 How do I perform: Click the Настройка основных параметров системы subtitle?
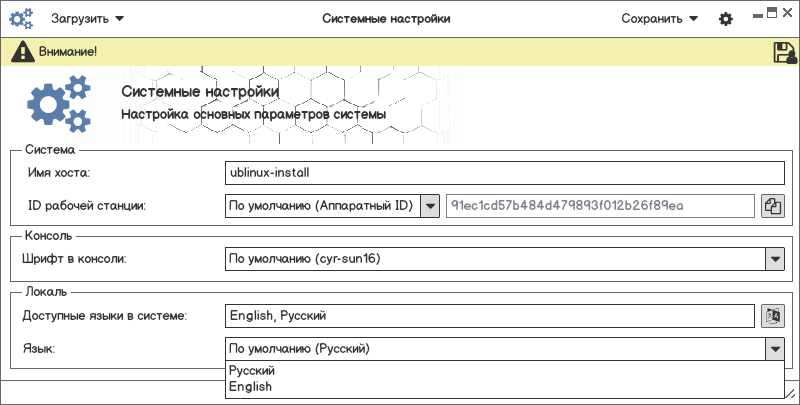point(254,114)
